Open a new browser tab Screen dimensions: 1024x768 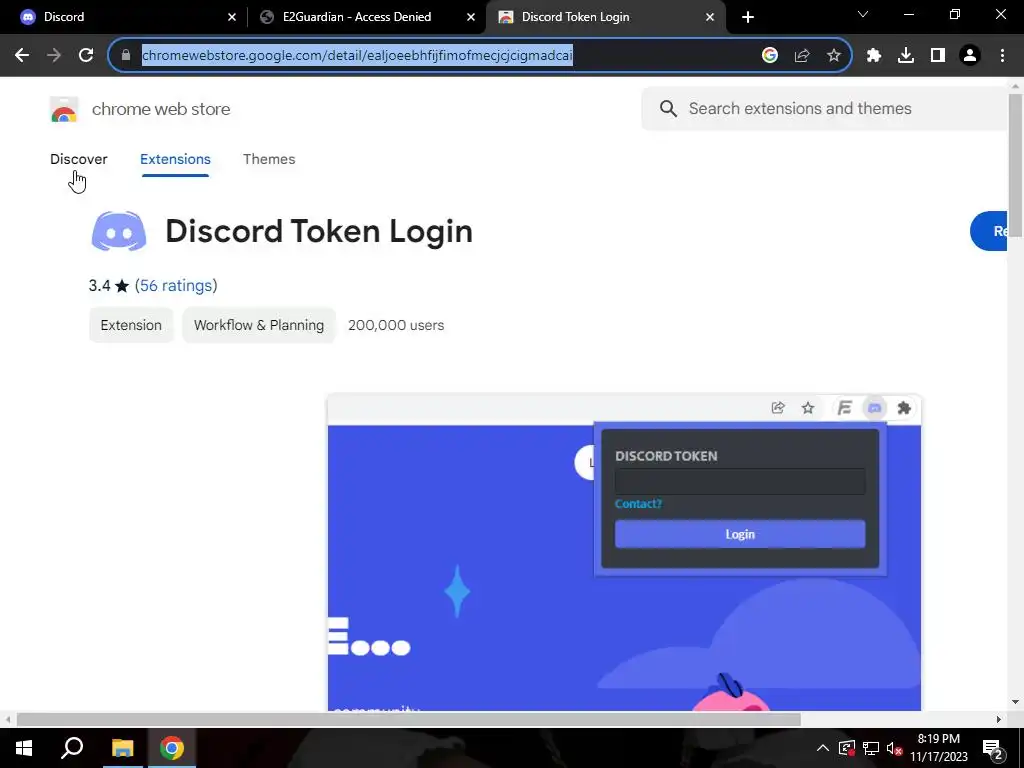[748, 17]
